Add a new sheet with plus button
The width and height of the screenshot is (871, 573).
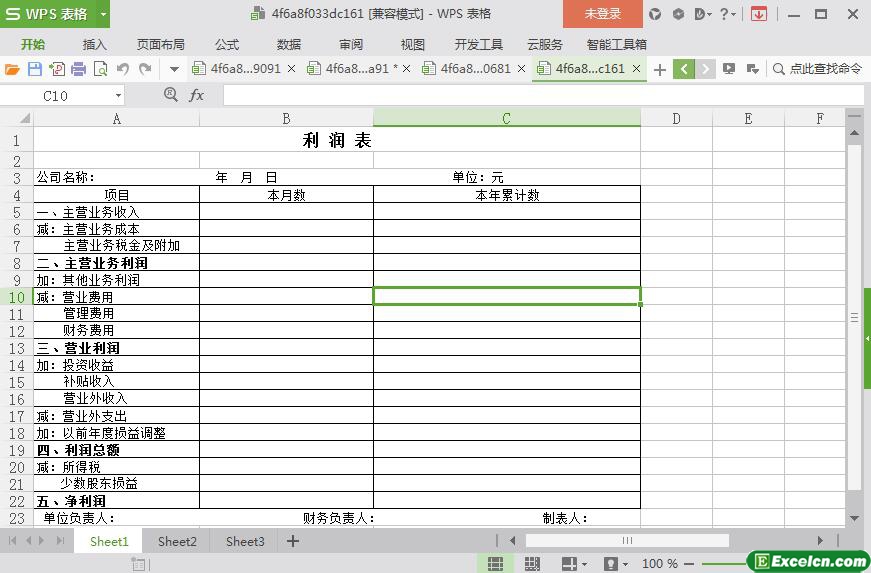pyautogui.click(x=293, y=541)
